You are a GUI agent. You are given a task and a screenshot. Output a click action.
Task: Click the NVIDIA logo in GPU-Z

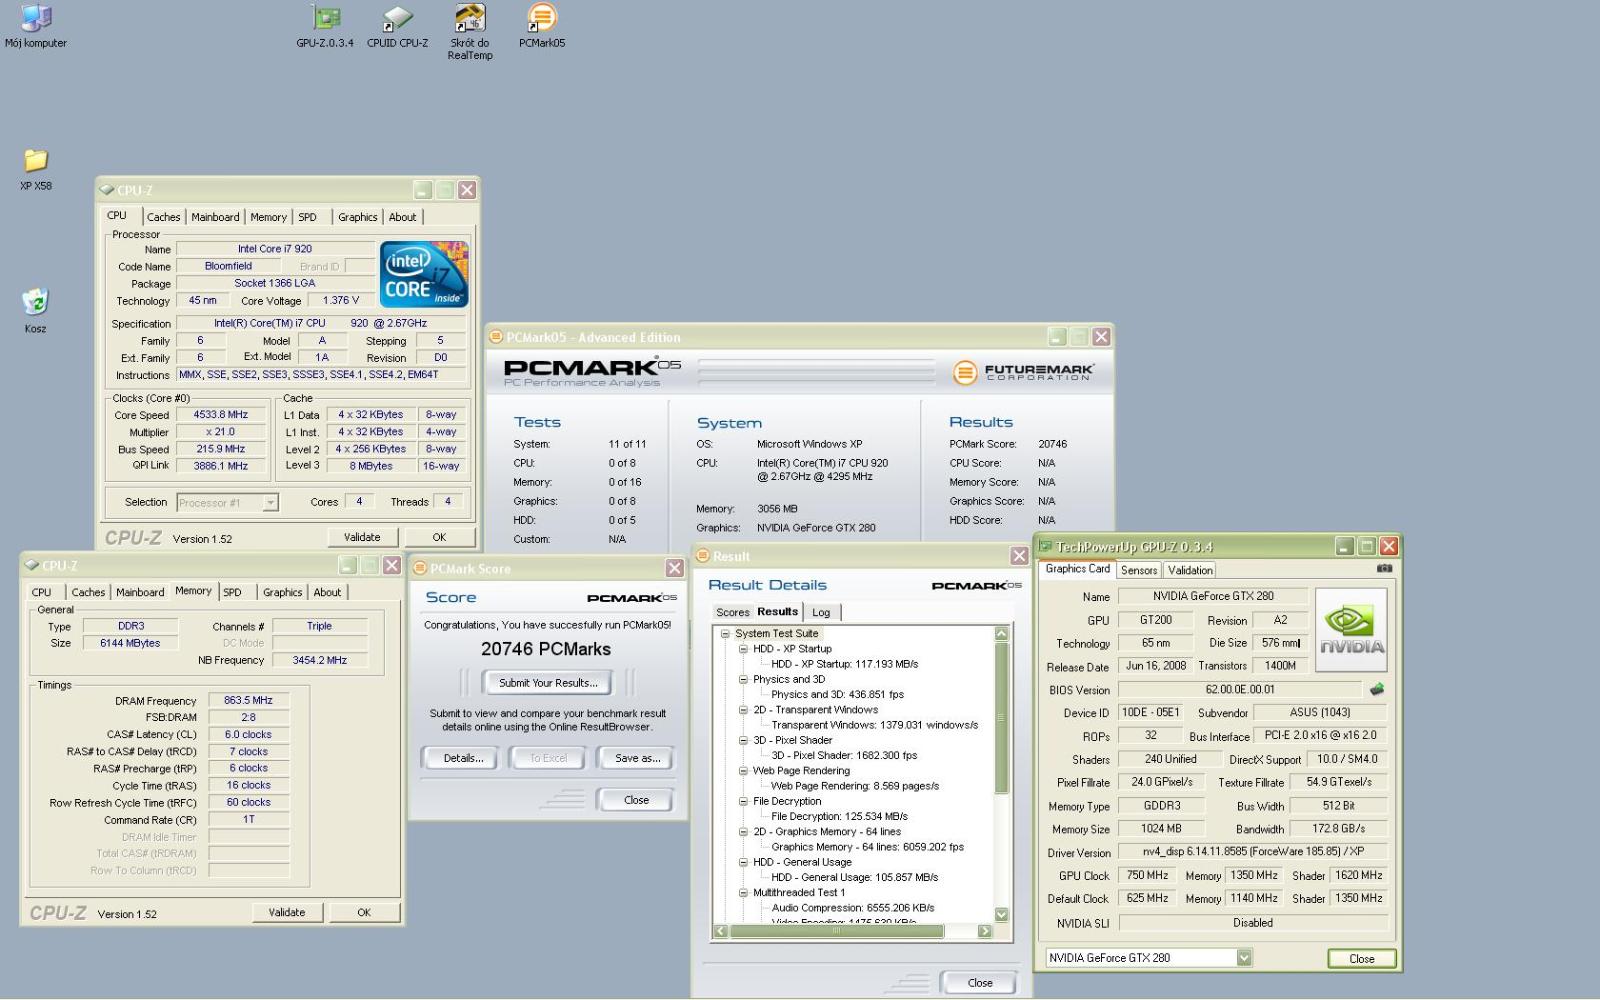point(1351,628)
